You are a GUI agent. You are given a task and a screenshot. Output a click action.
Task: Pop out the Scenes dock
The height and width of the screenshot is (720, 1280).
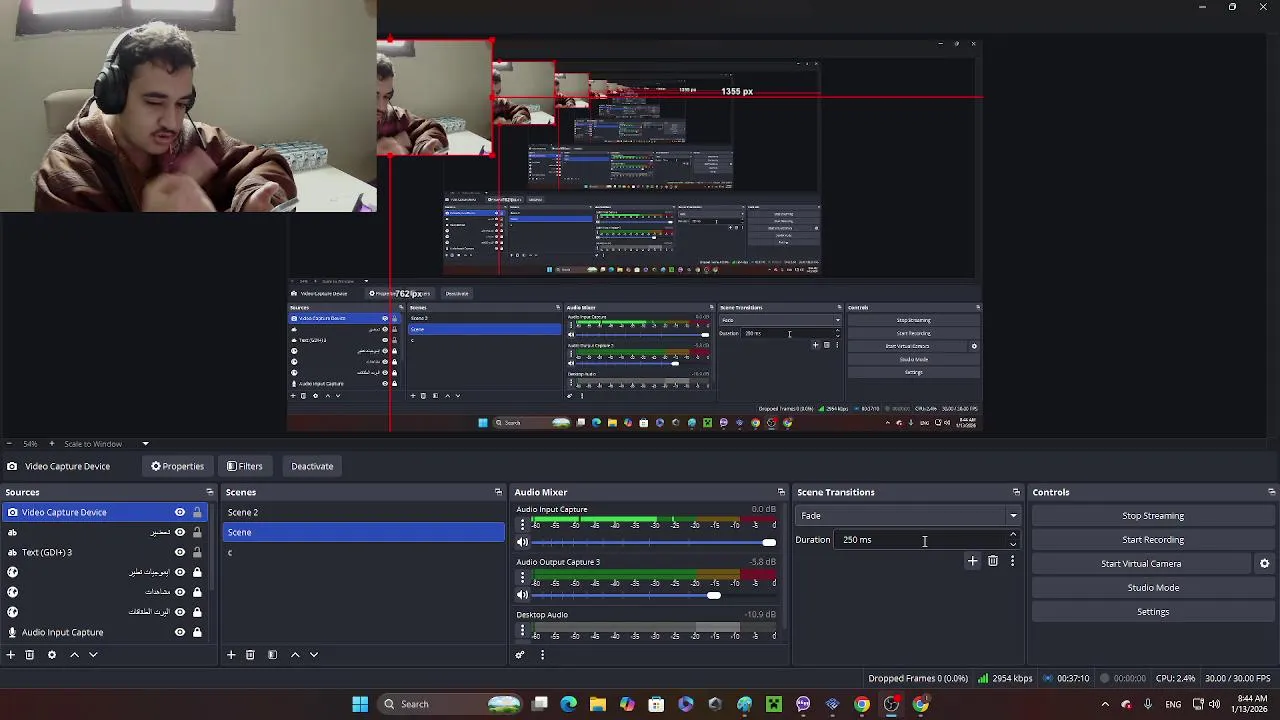point(498,492)
